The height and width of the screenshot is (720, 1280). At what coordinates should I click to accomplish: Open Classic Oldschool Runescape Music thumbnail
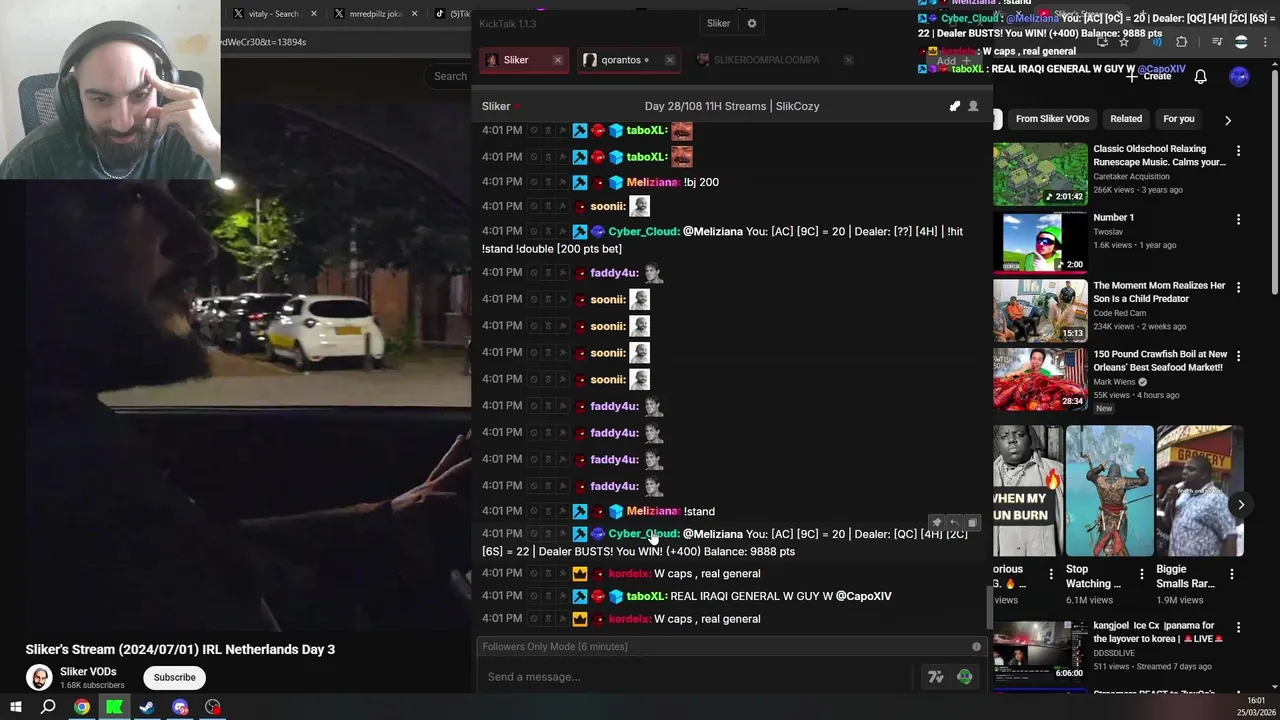pyautogui.click(x=1040, y=174)
